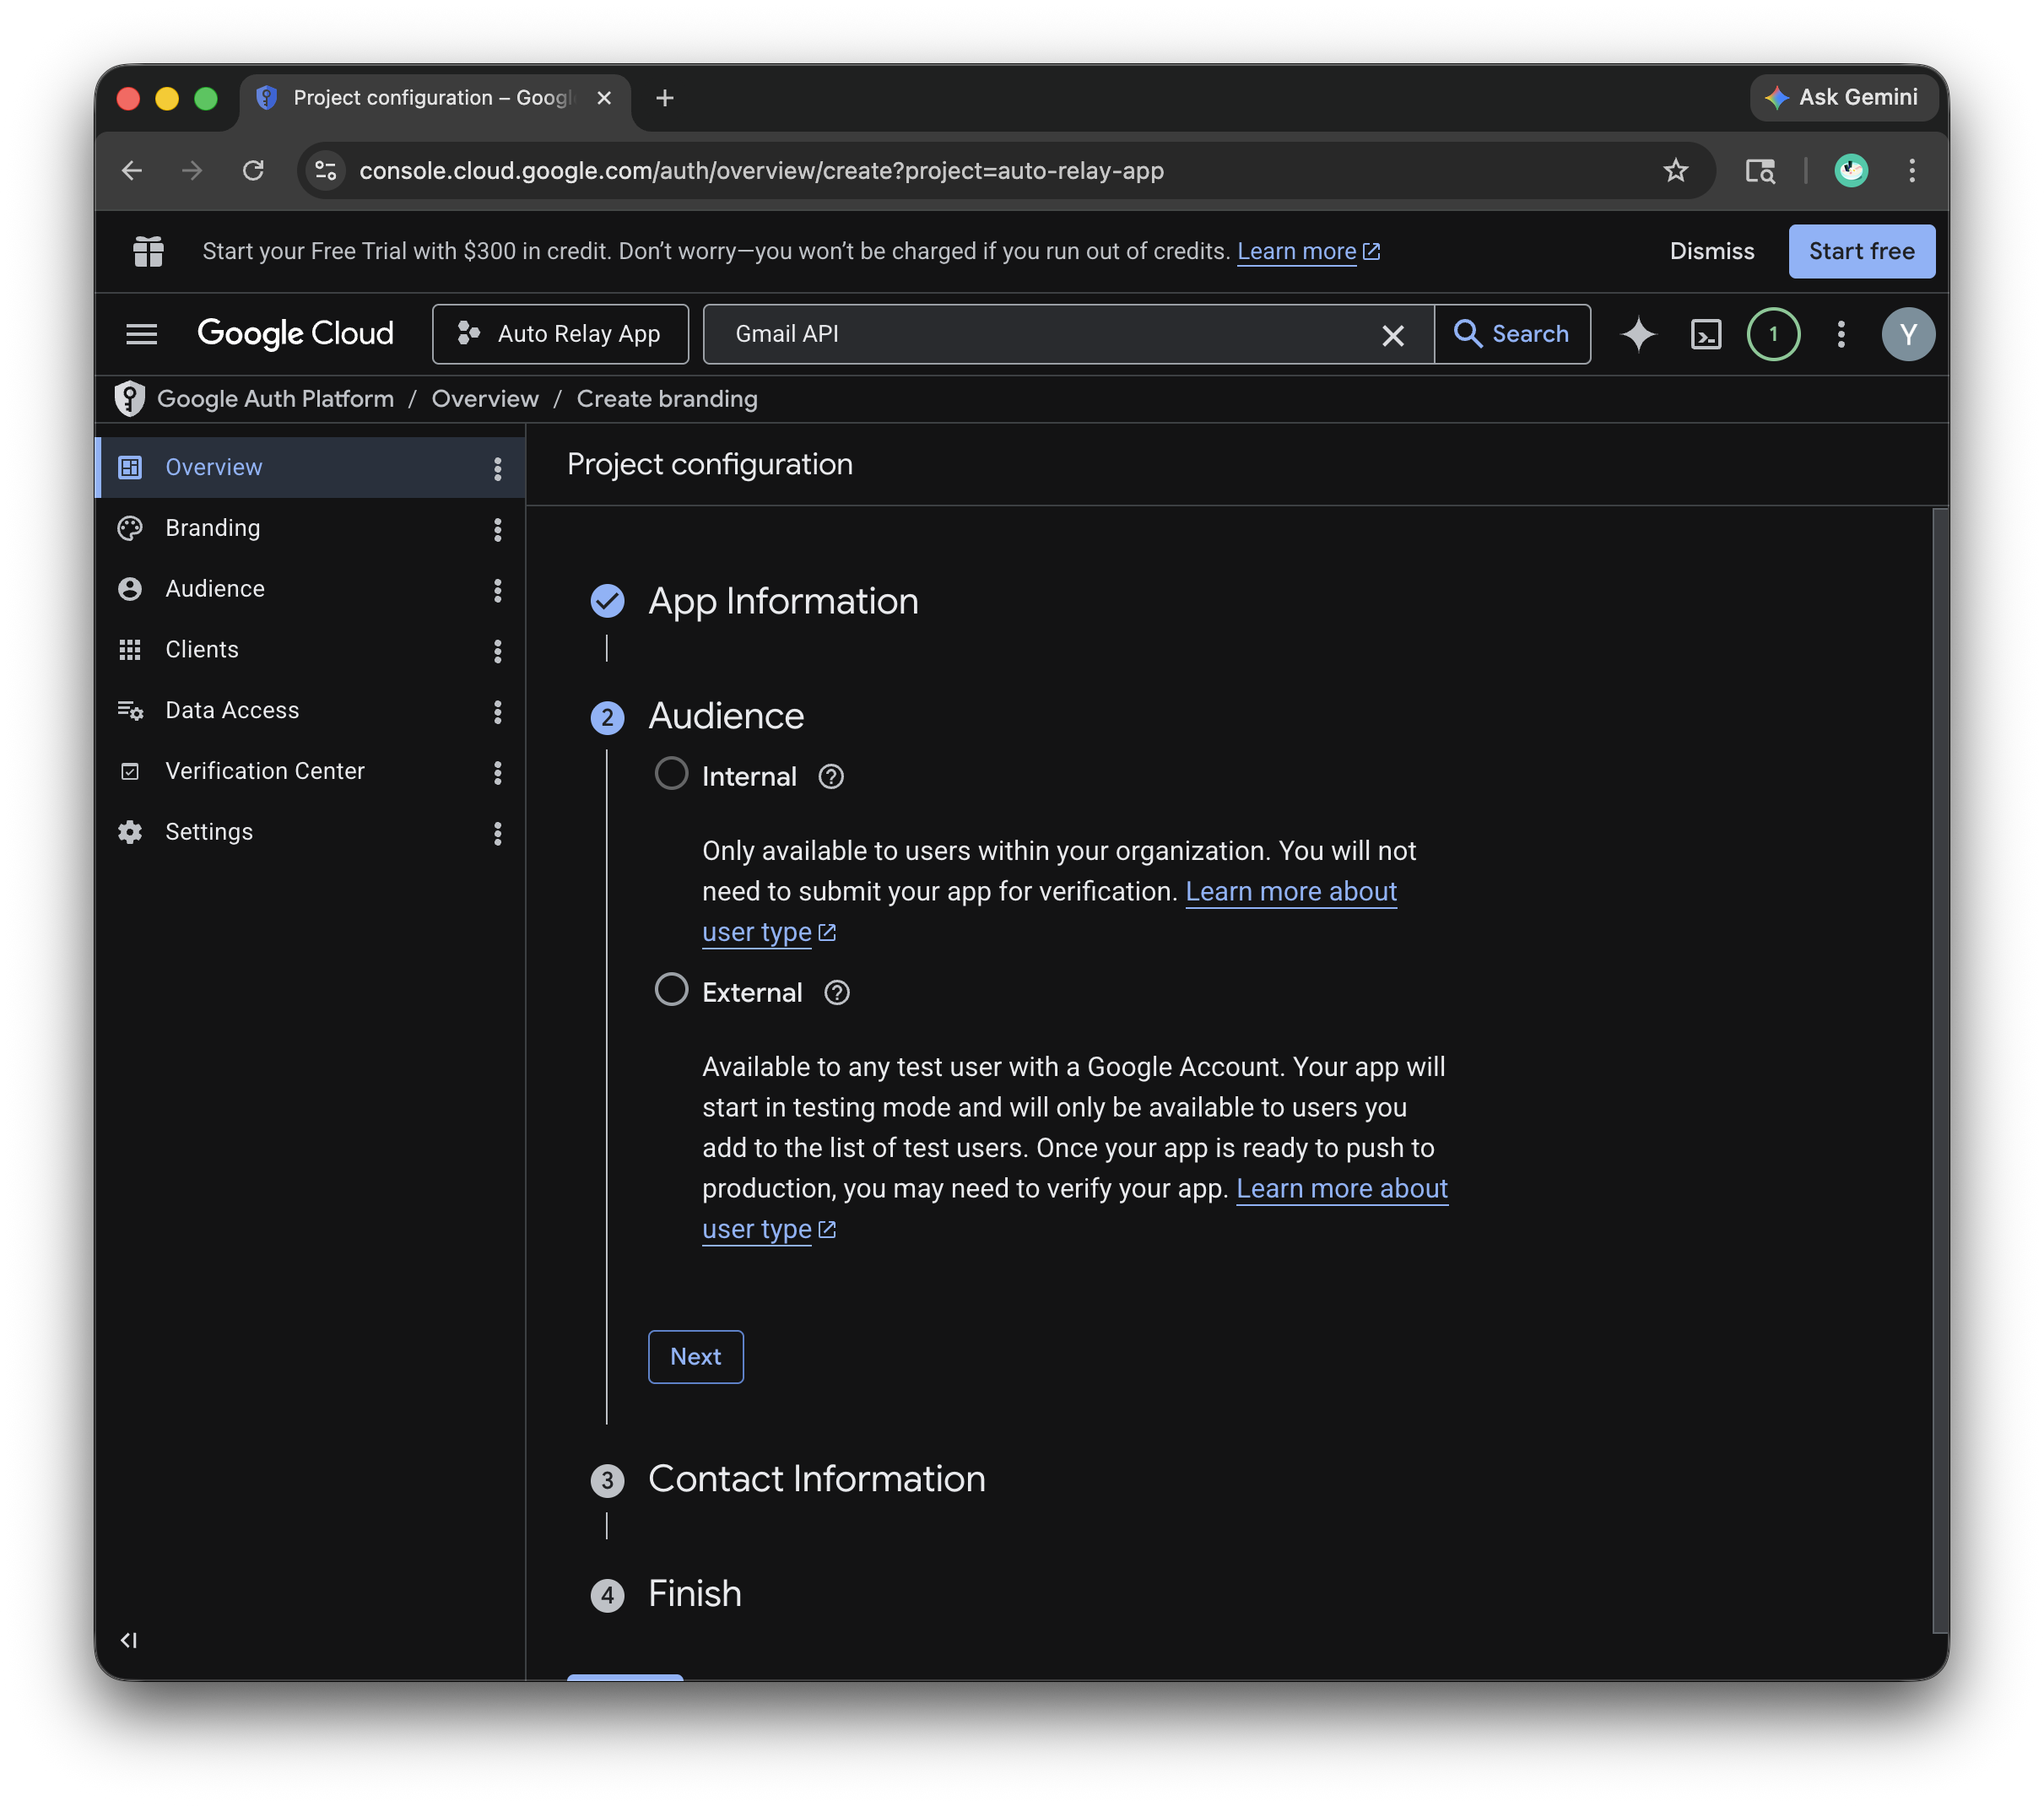Open the Overview three-dot options menu
This screenshot has height=1806, width=2044.
pyautogui.click(x=497, y=467)
